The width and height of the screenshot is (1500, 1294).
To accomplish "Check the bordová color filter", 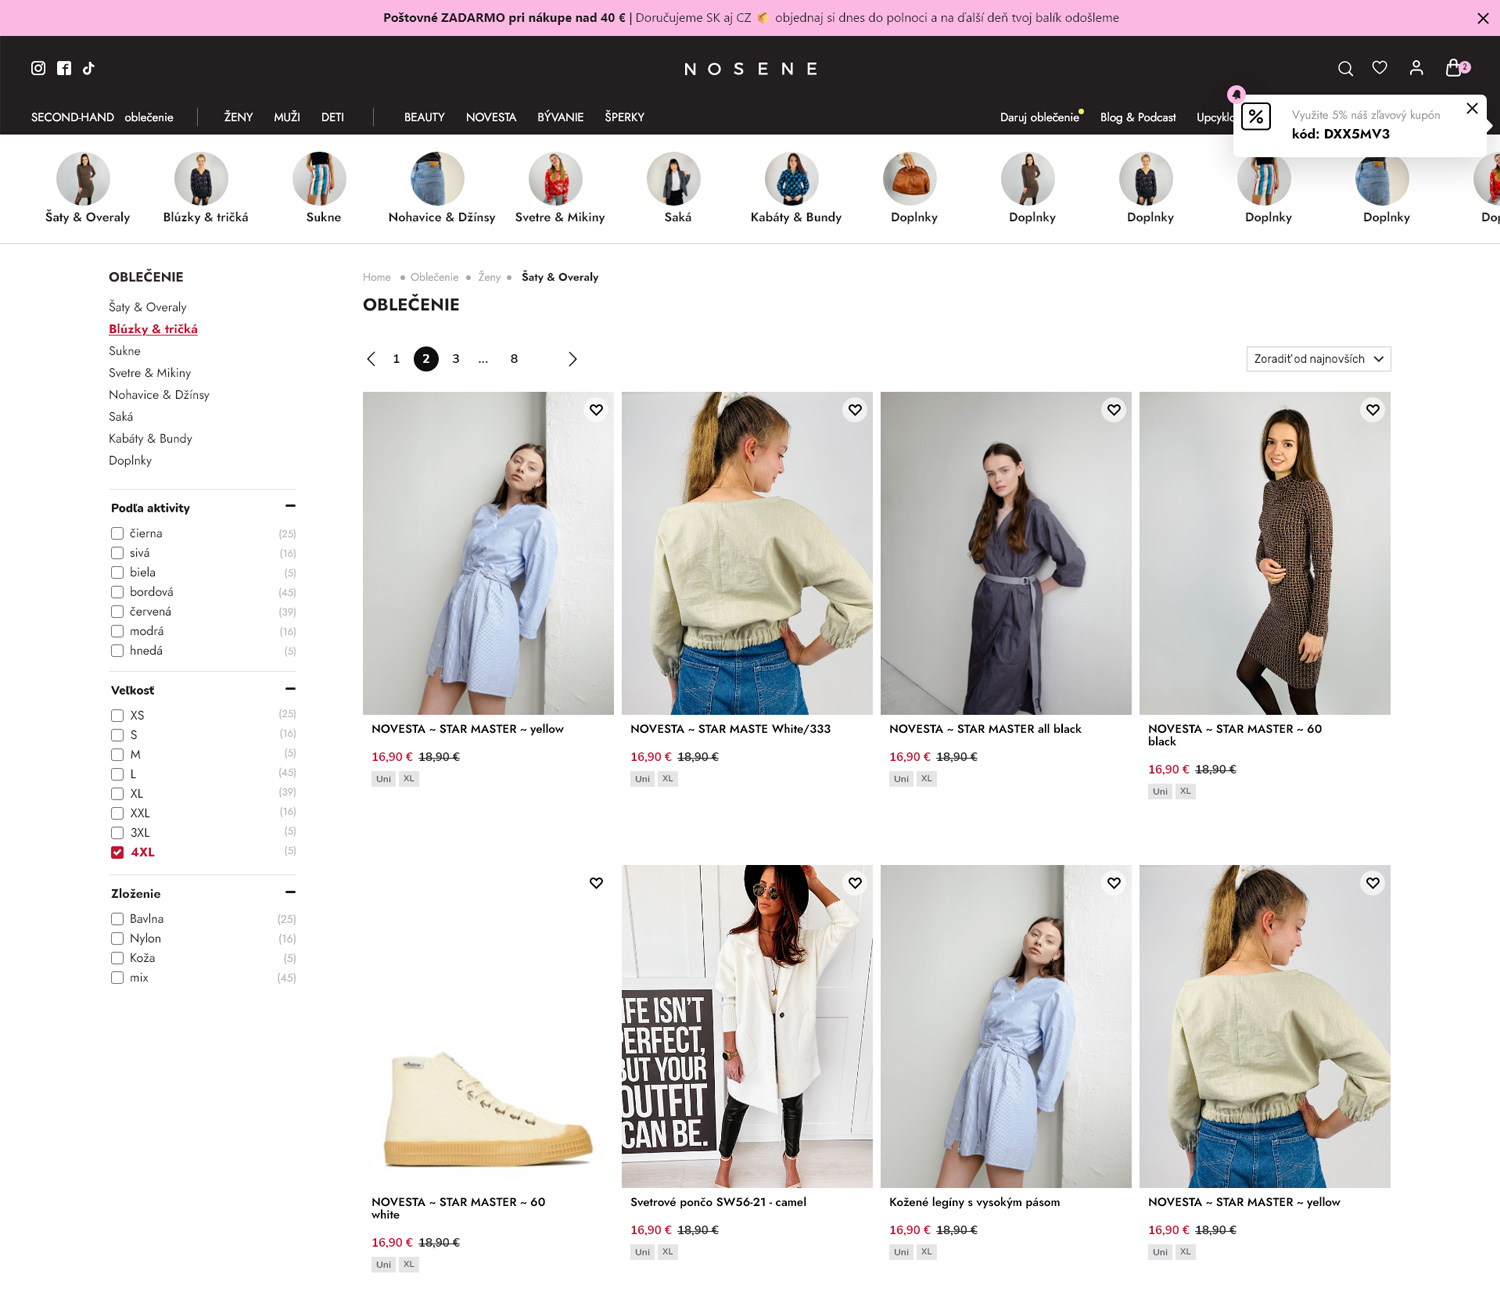I will [x=117, y=592].
